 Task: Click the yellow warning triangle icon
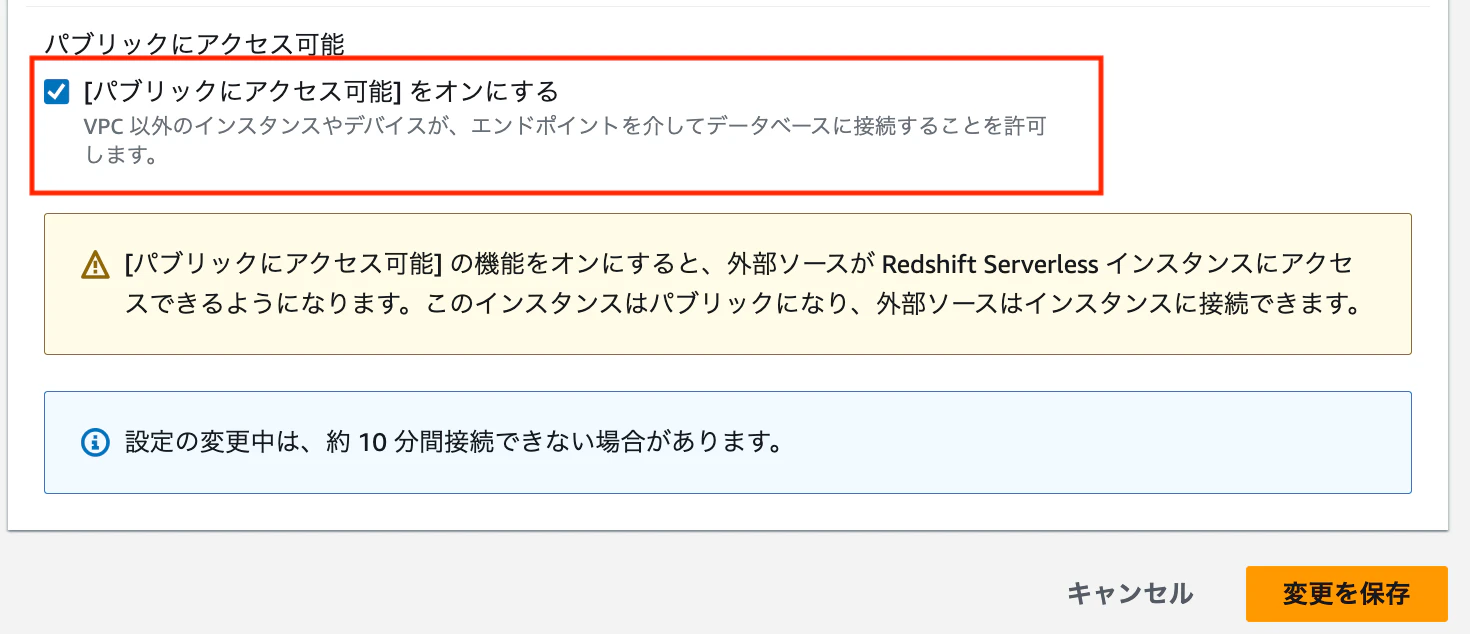click(x=95, y=265)
